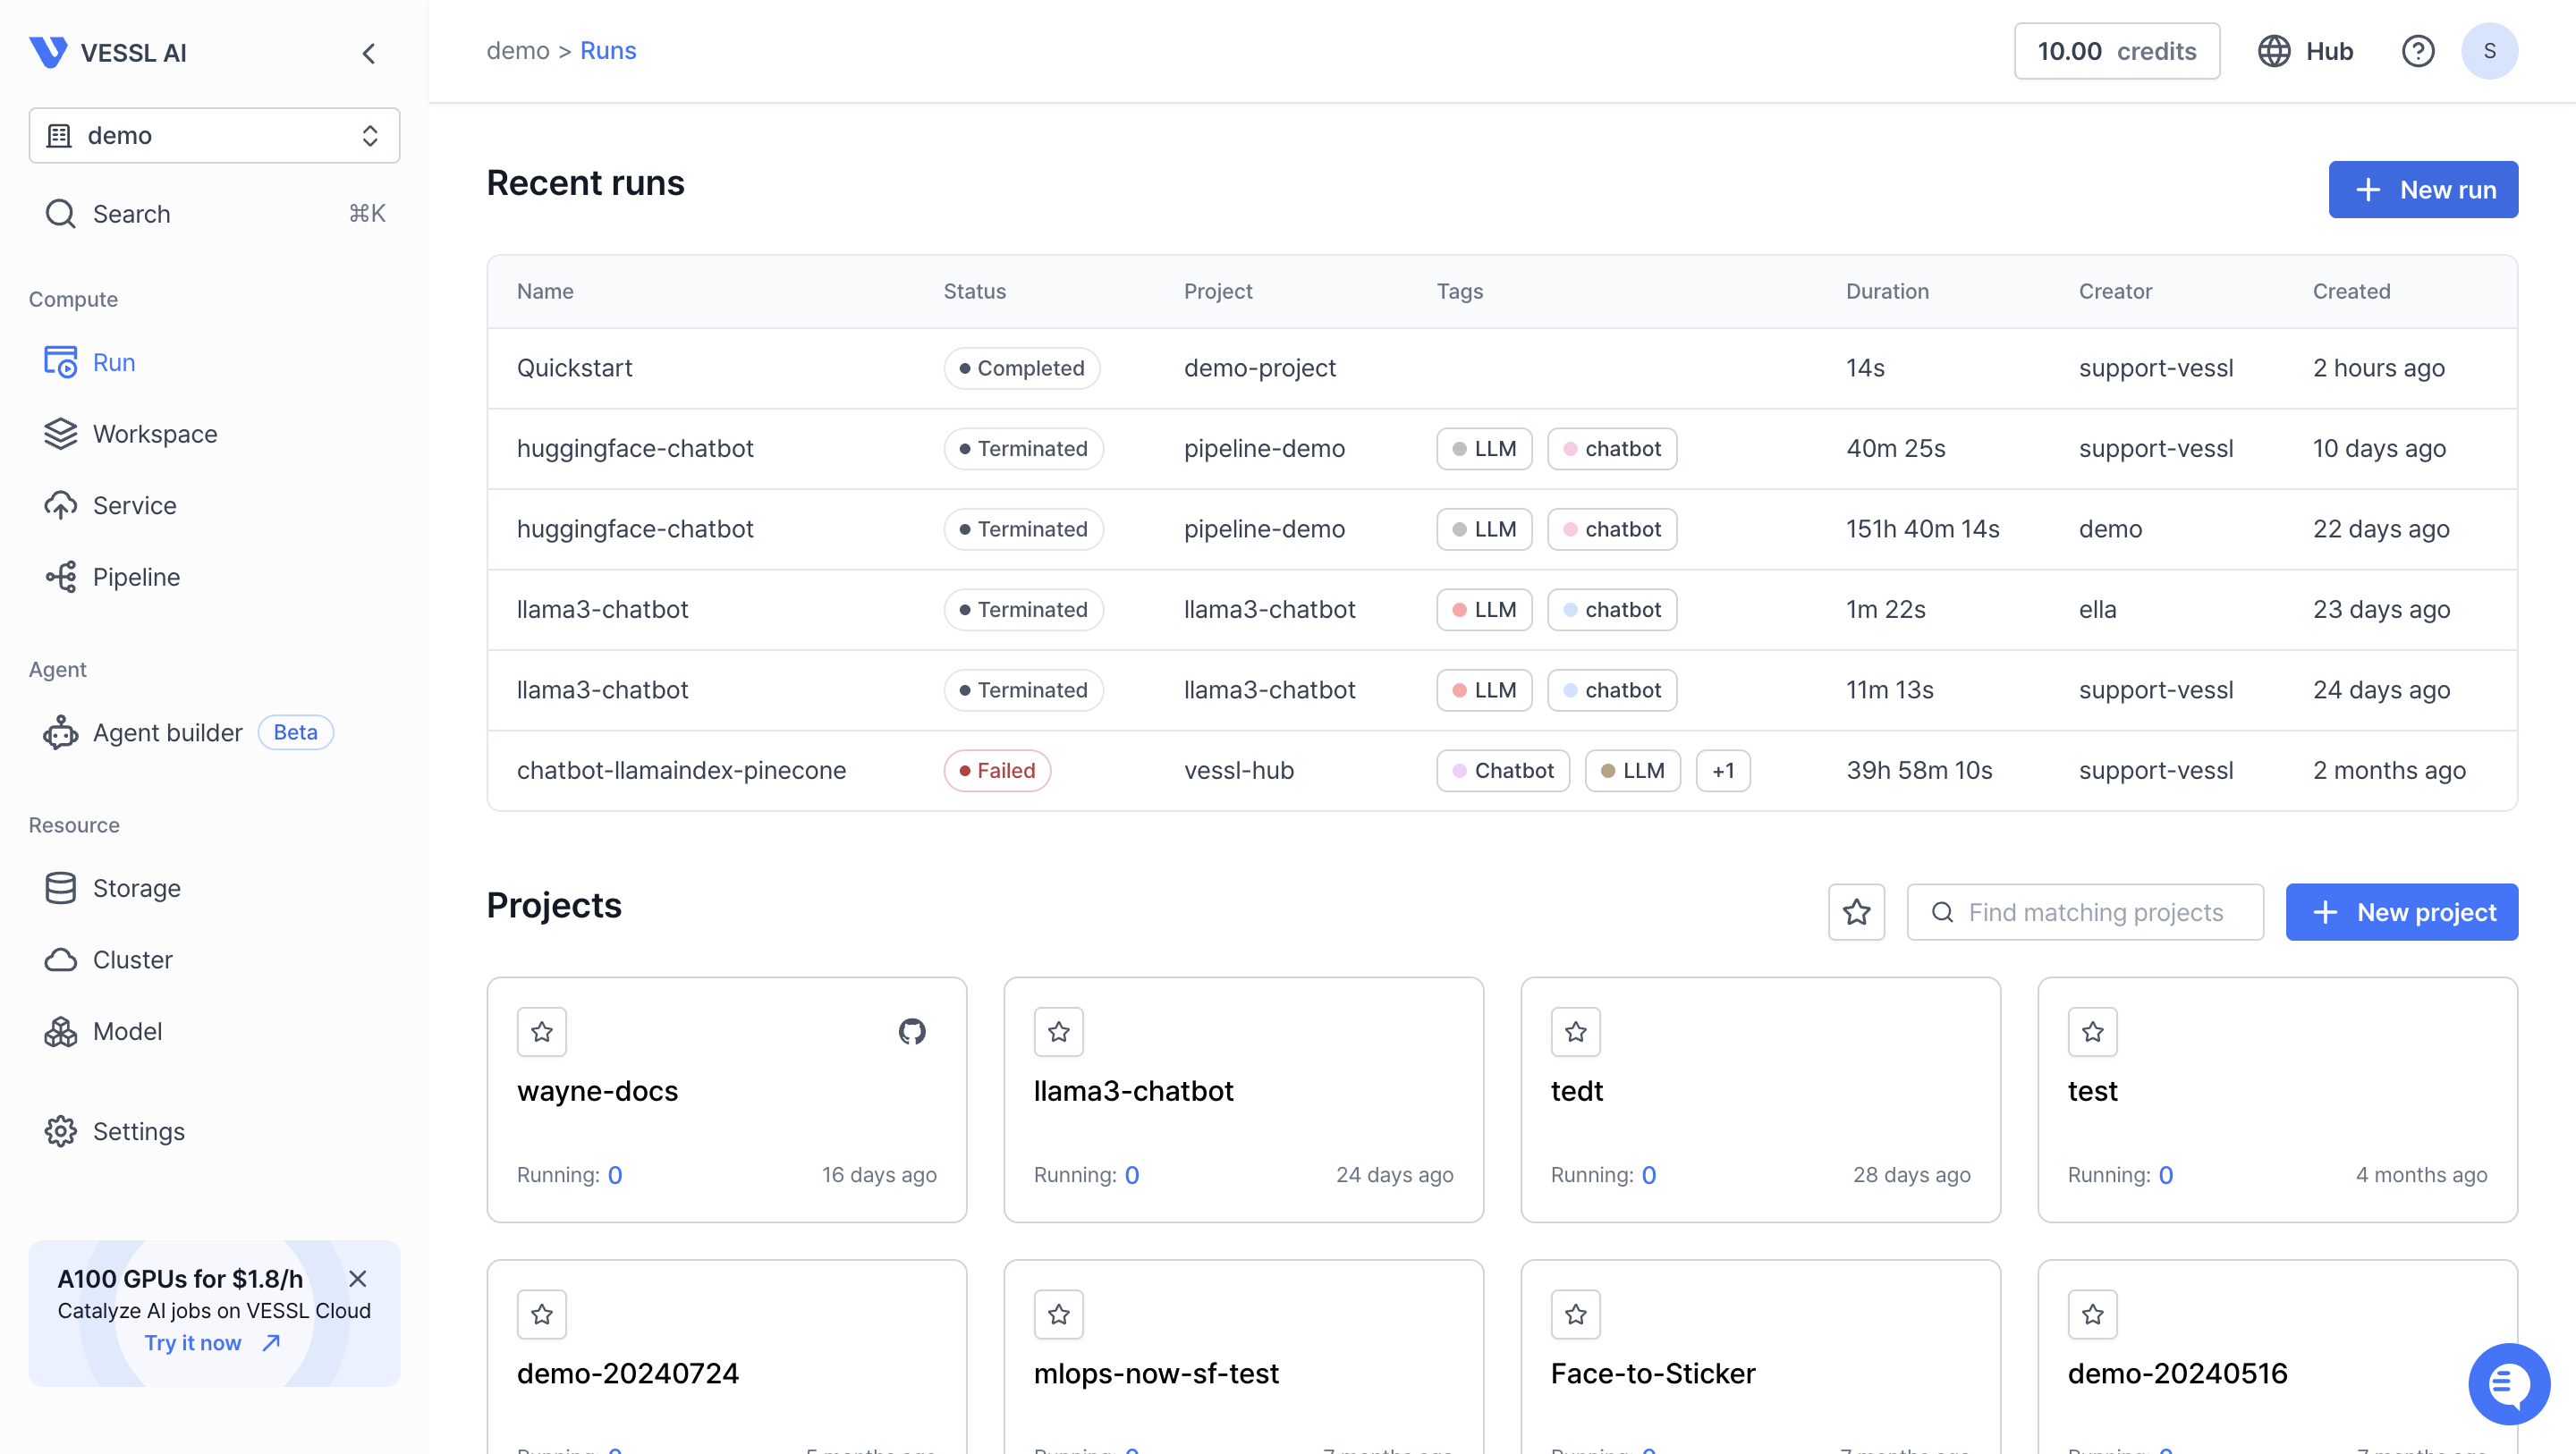
Task: Open Agent builder
Action: [214, 732]
